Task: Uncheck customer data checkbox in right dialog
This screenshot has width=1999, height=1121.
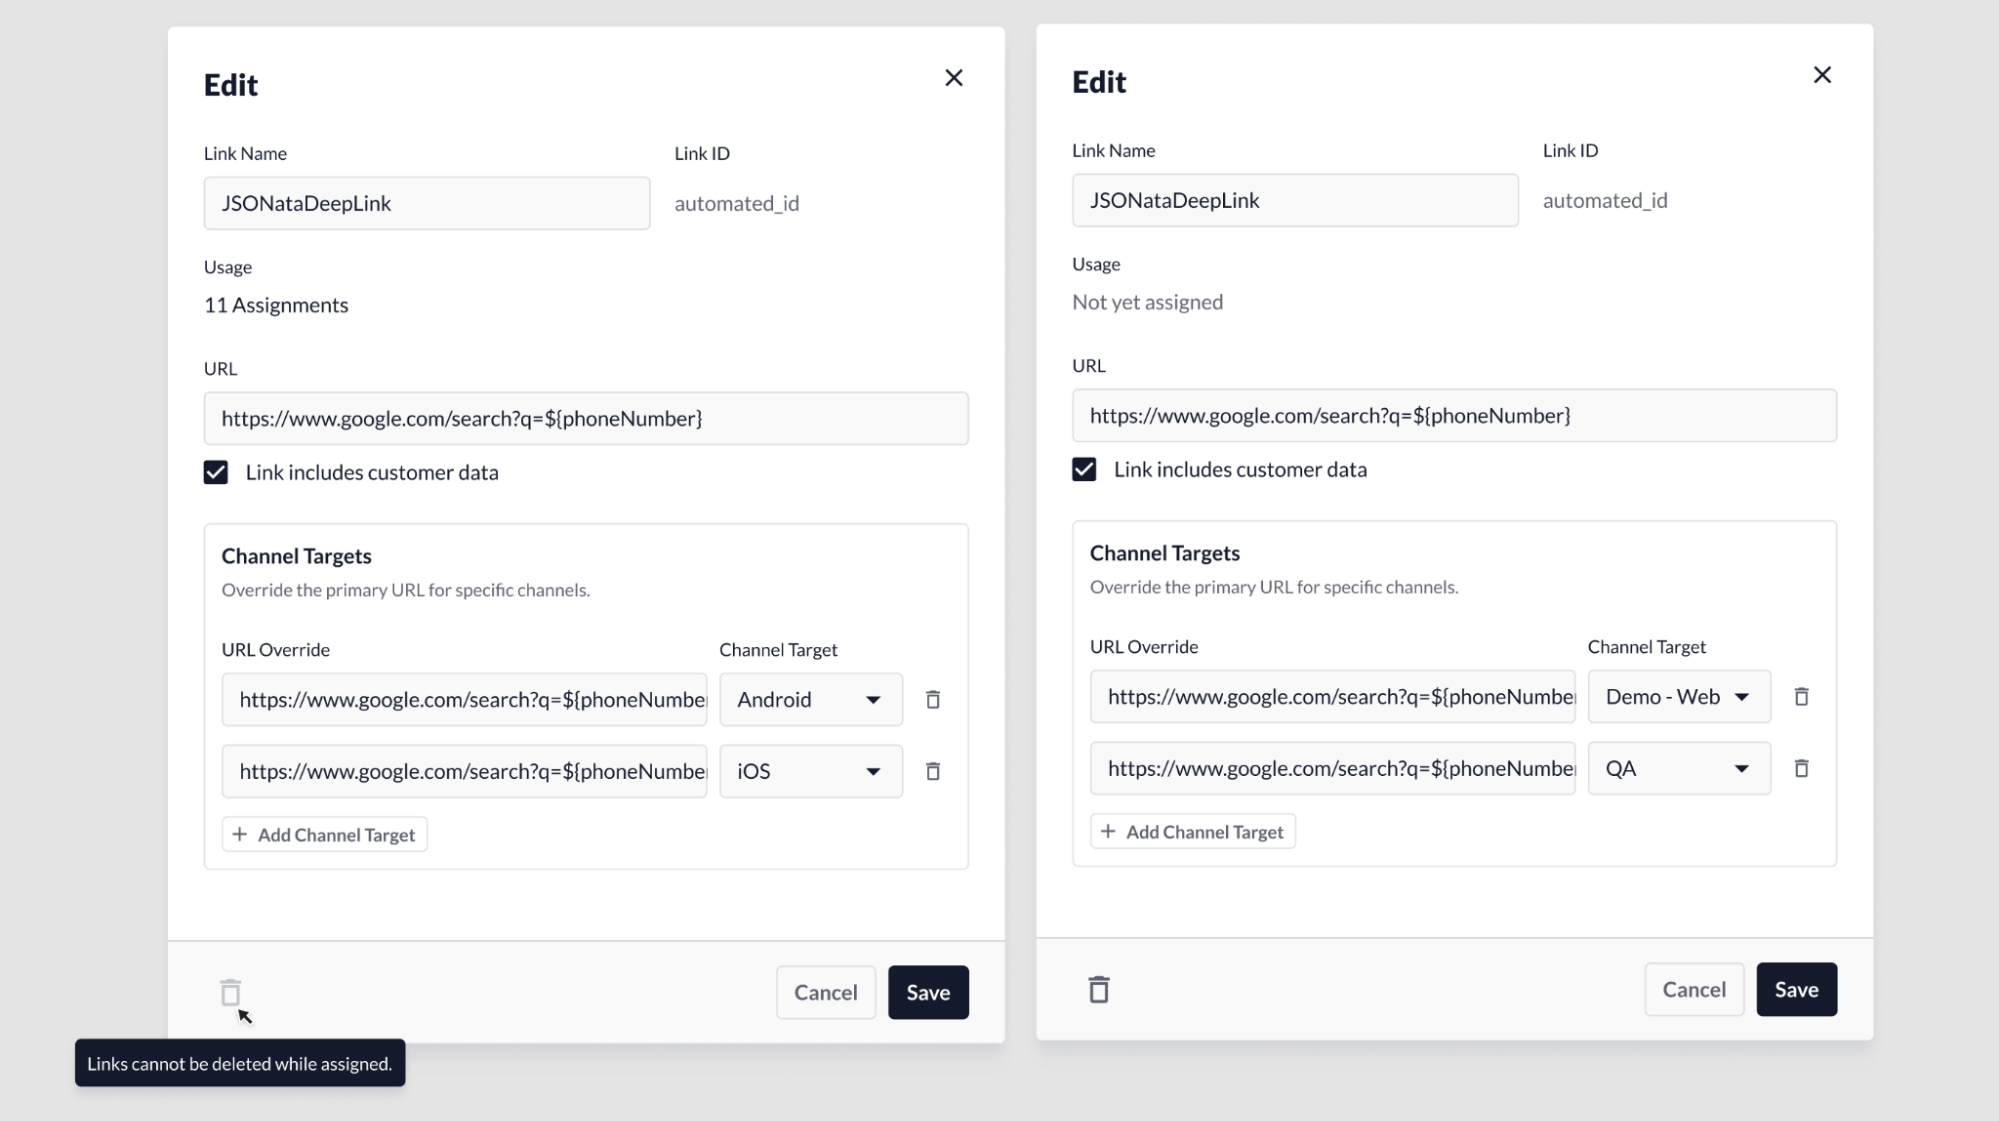Action: tap(1084, 469)
